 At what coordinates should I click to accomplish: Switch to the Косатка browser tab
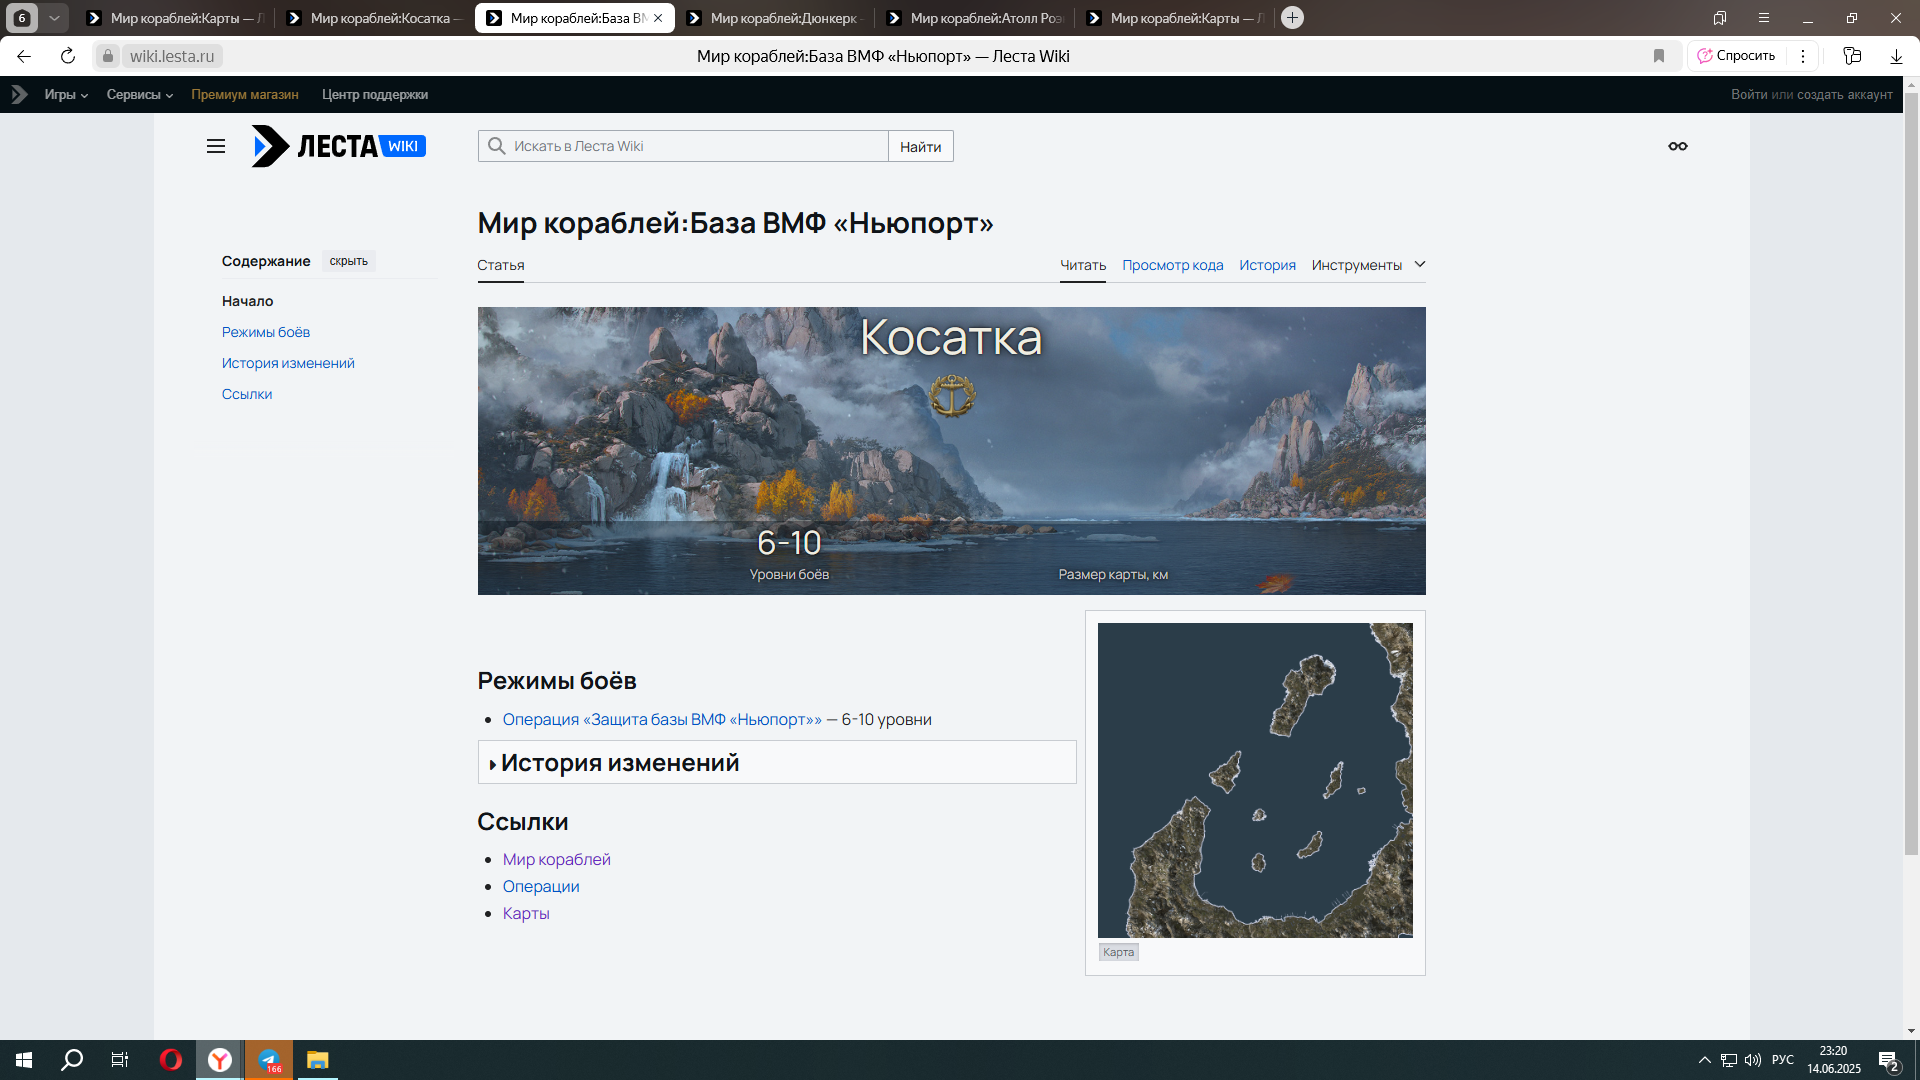click(x=374, y=18)
